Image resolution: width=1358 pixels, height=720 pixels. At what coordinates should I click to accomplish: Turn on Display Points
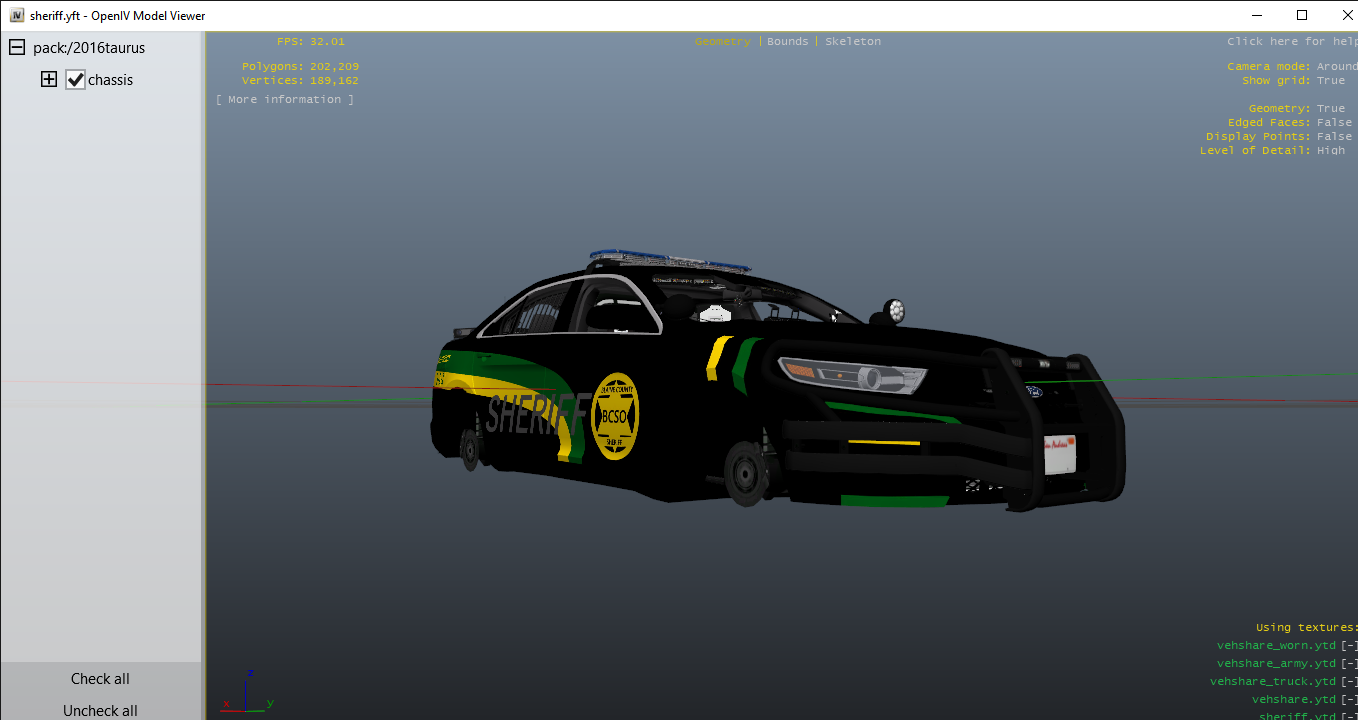[x=1333, y=137]
